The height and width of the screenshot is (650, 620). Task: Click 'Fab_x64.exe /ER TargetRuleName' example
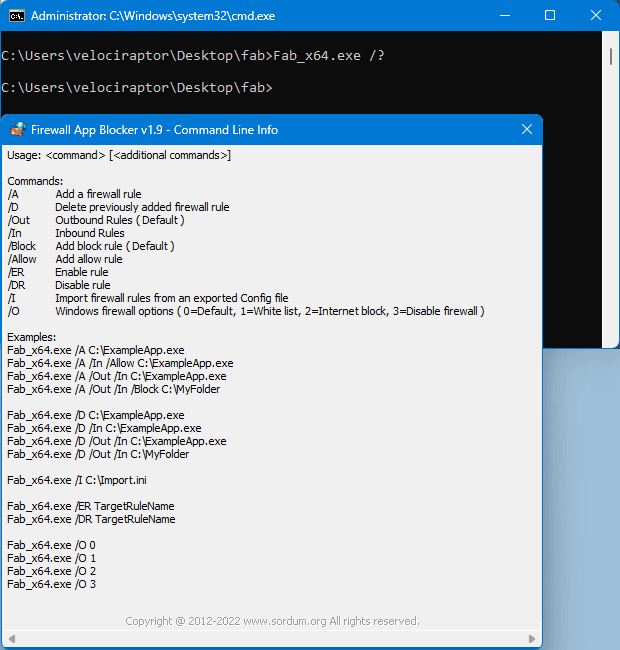coord(91,506)
